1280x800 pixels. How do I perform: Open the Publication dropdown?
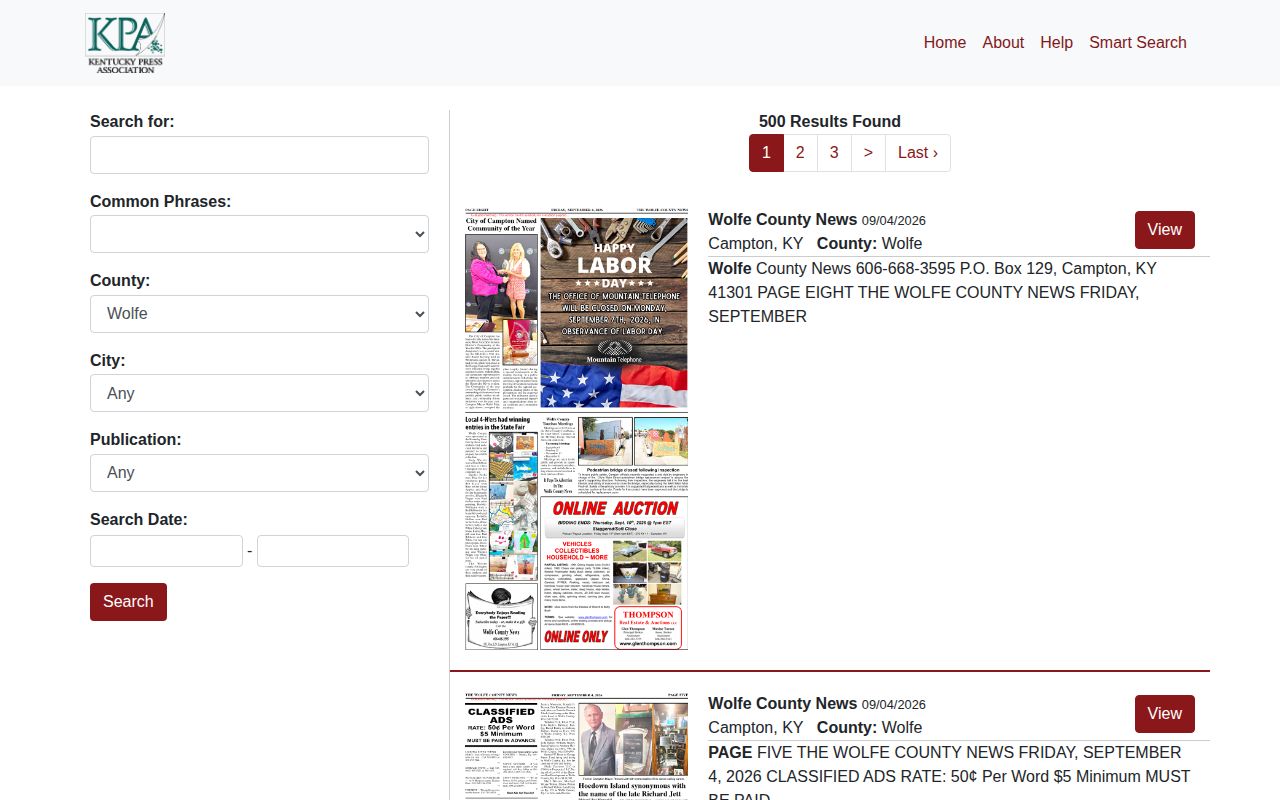pos(259,473)
